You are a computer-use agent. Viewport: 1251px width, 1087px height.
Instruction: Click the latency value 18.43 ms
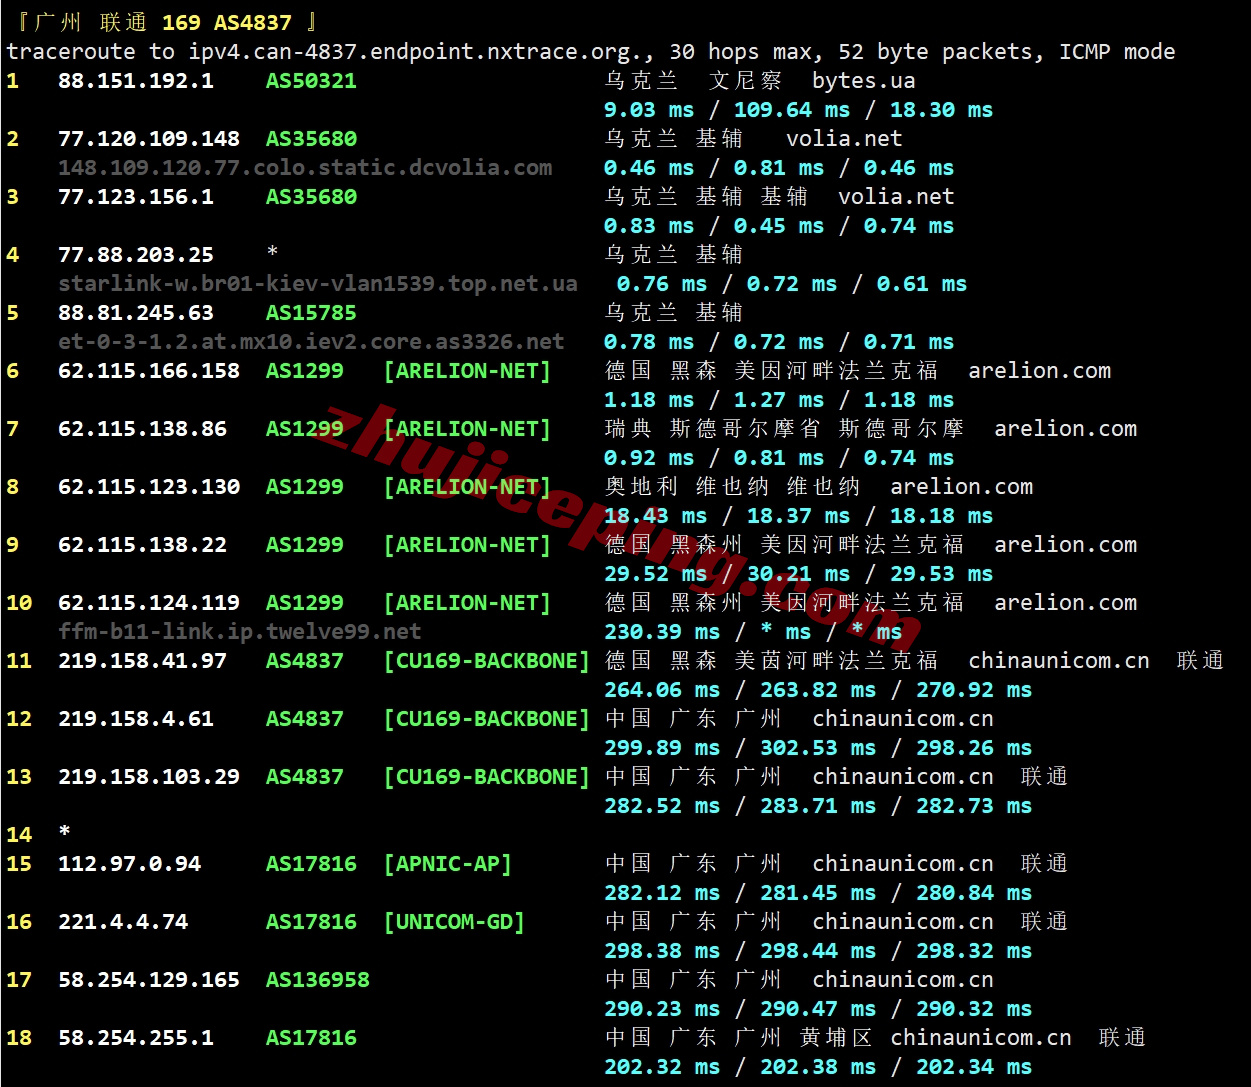[x=656, y=516]
